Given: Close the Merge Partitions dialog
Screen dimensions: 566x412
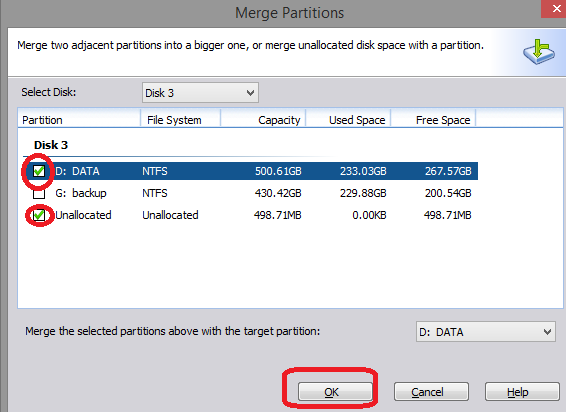Looking at the screenshot, I should 554,9.
